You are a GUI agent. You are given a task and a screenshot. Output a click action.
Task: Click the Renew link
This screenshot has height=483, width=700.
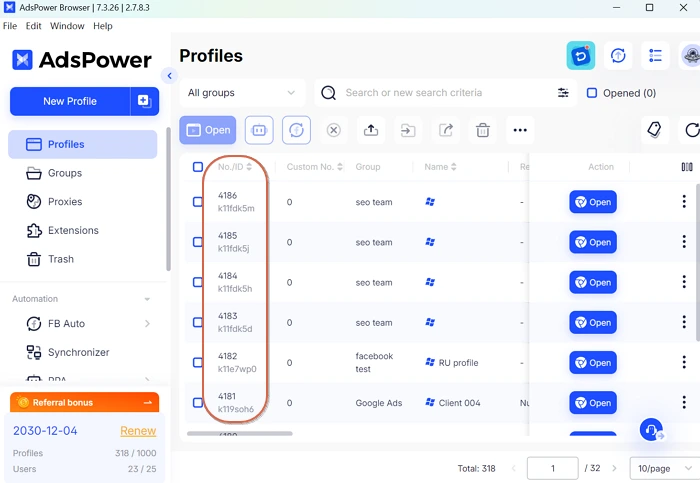pyautogui.click(x=138, y=431)
